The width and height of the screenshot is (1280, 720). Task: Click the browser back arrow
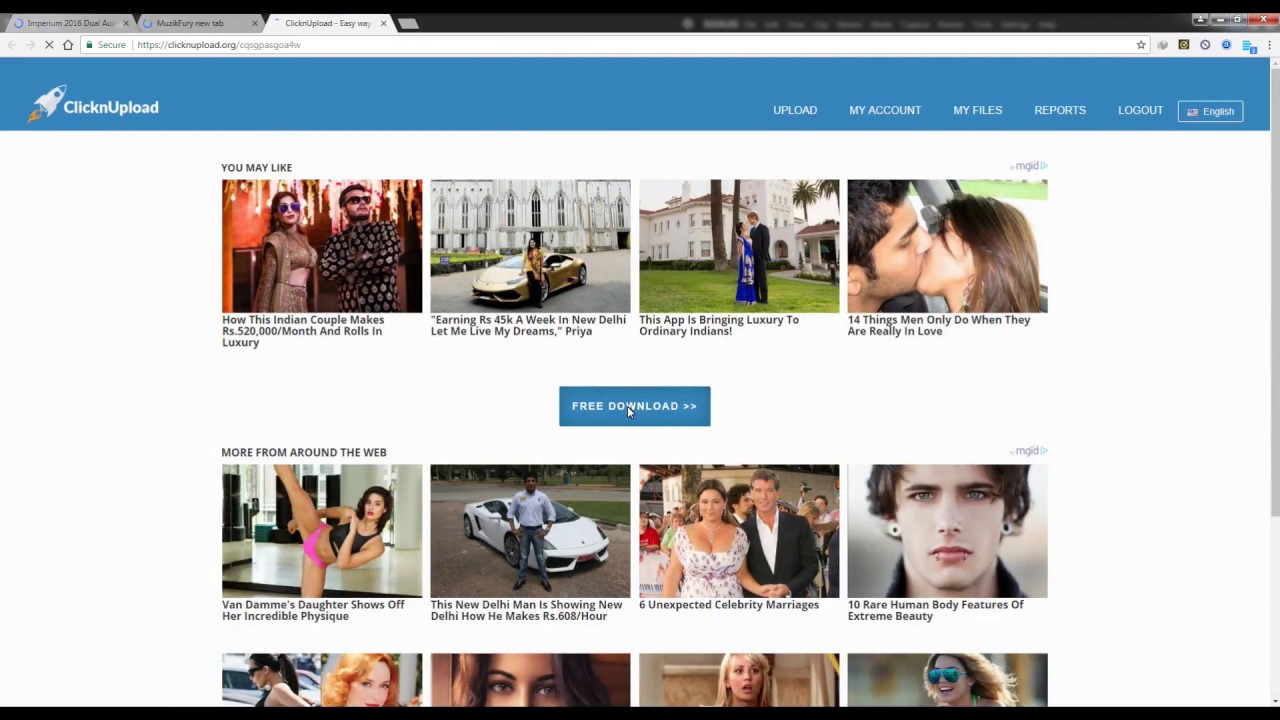coord(12,45)
